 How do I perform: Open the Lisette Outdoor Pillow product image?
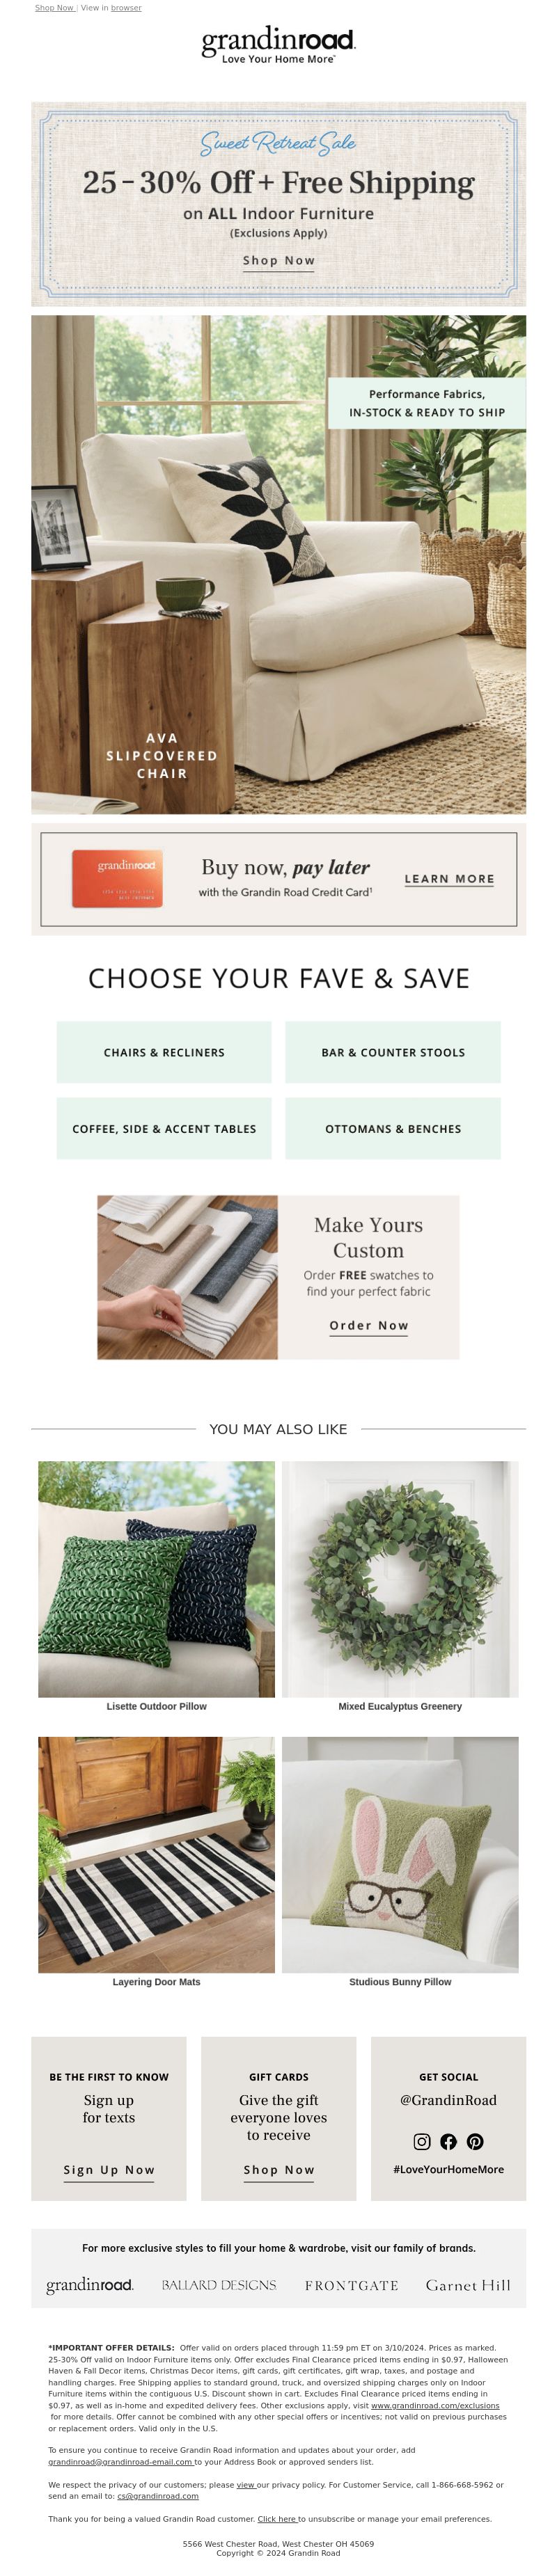coord(156,1578)
